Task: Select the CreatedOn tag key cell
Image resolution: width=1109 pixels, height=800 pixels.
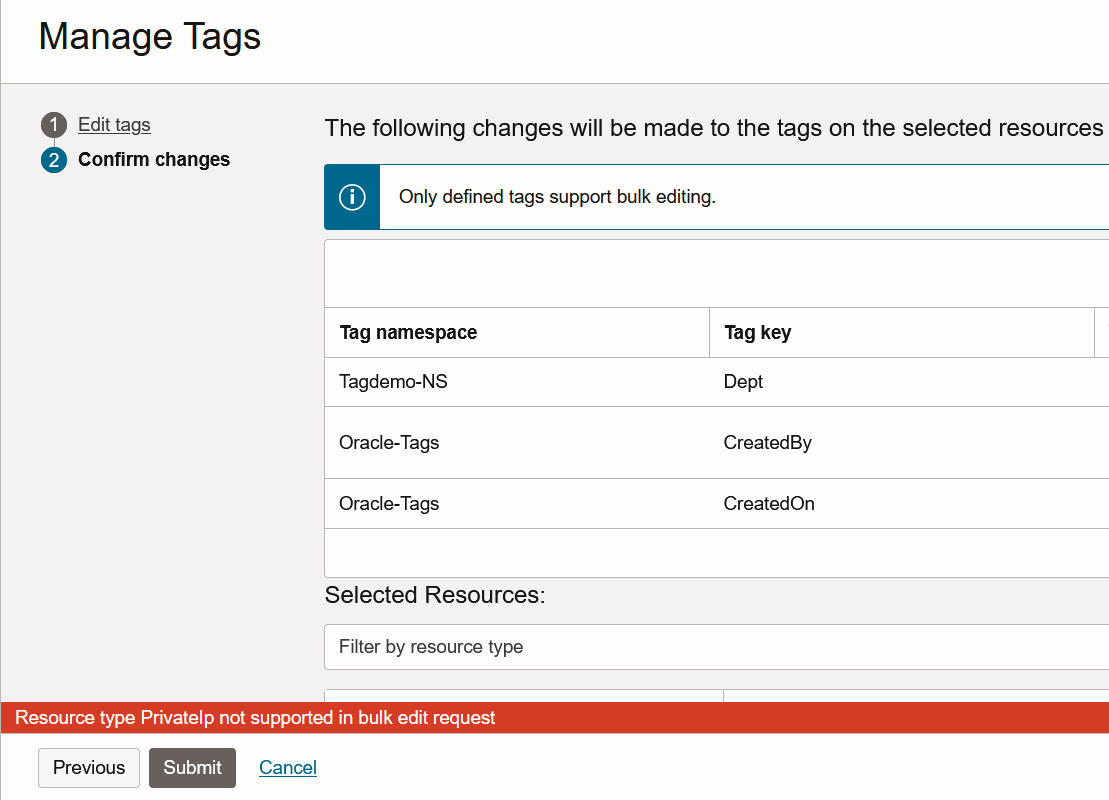Action: tap(769, 503)
